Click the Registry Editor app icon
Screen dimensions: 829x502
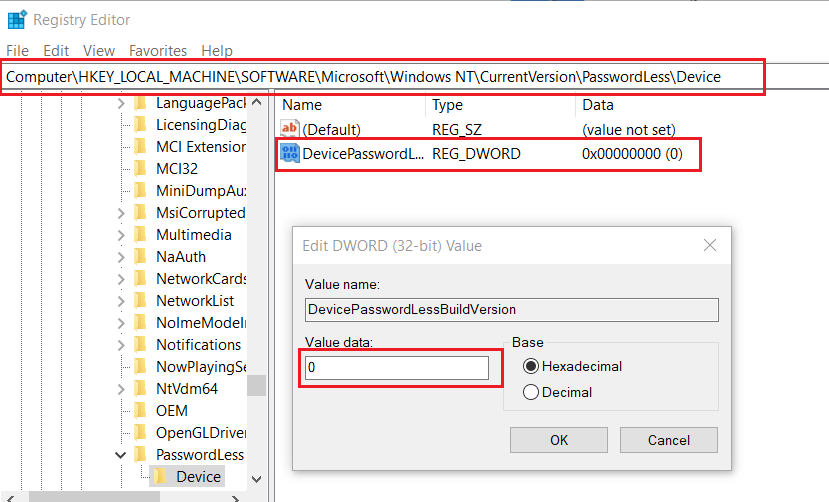tap(17, 20)
